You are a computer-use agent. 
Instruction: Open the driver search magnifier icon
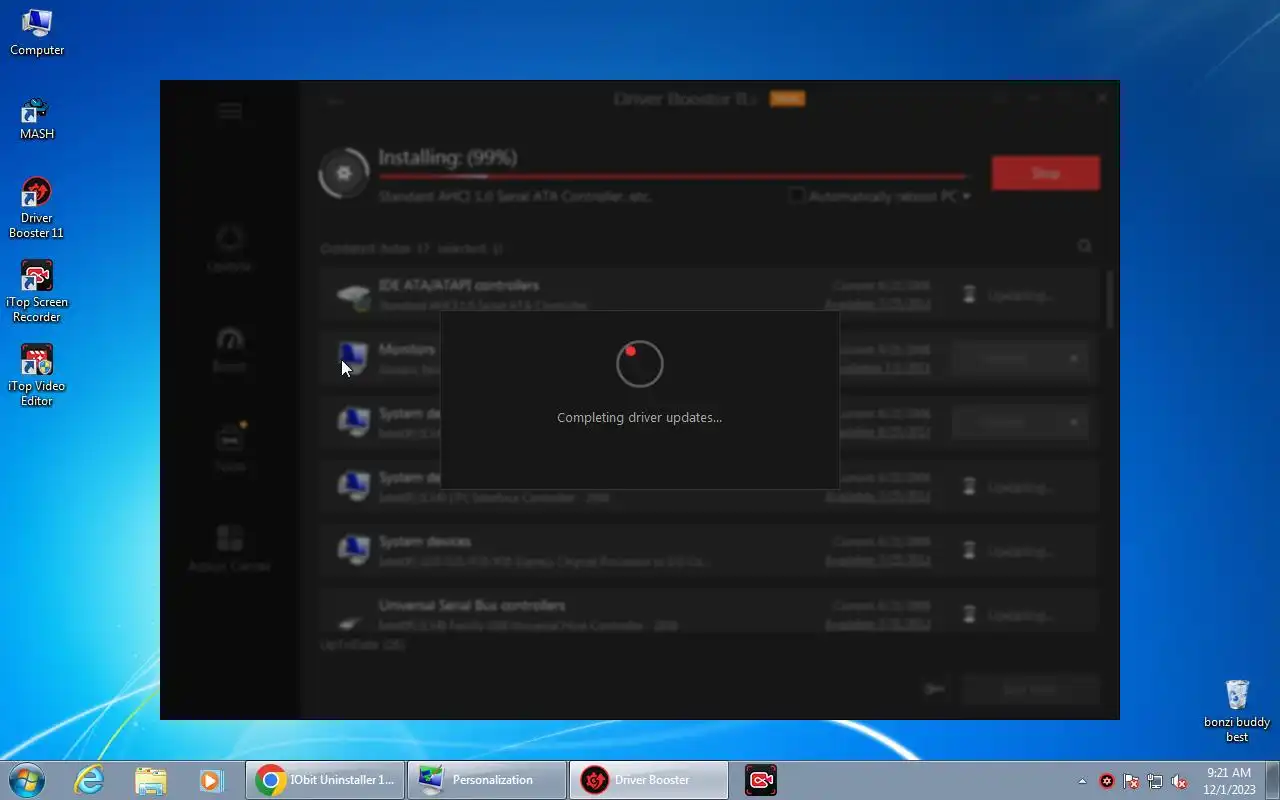1085,246
